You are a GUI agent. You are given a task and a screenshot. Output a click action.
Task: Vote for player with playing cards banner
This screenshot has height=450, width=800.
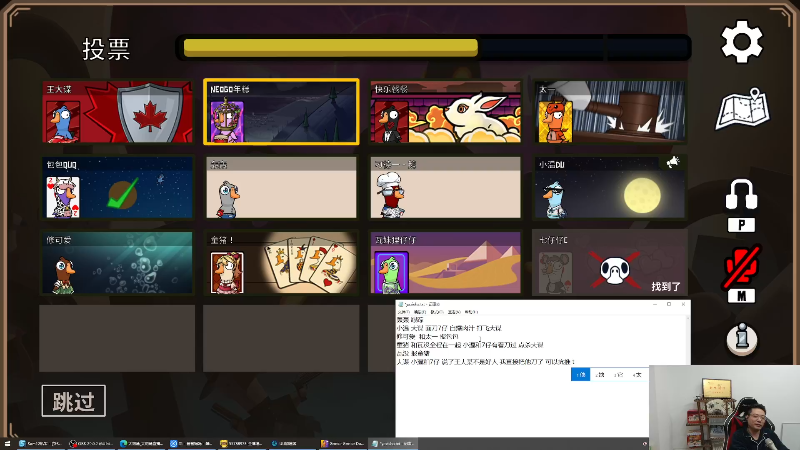(281, 263)
